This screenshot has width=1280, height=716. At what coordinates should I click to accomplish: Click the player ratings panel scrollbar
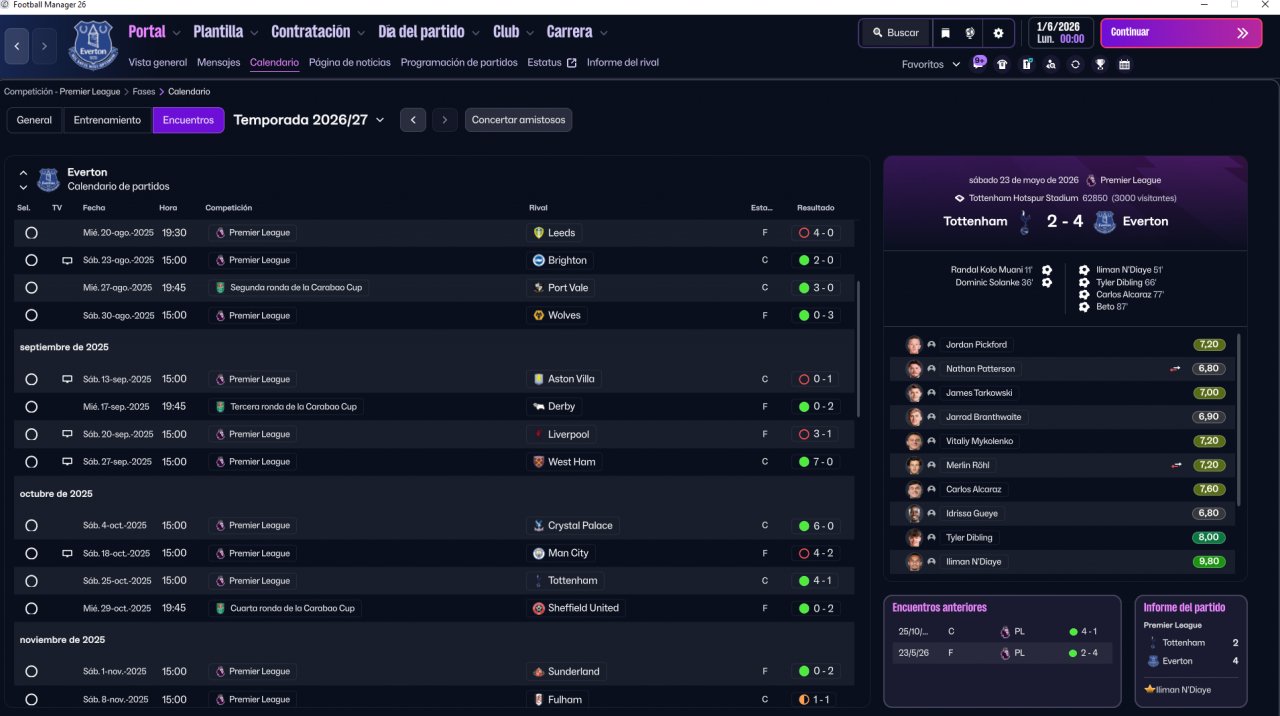(x=1239, y=420)
